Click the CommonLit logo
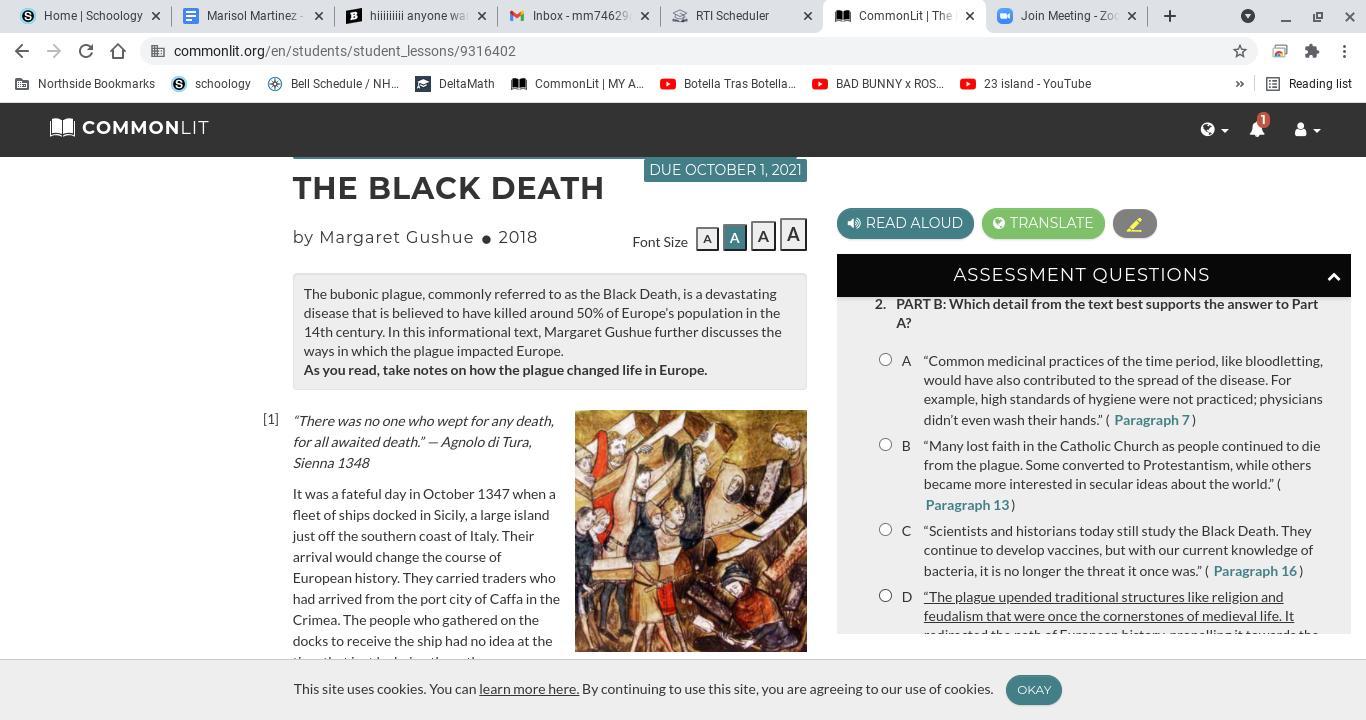Screen dimensions: 1366x720 coord(129,128)
